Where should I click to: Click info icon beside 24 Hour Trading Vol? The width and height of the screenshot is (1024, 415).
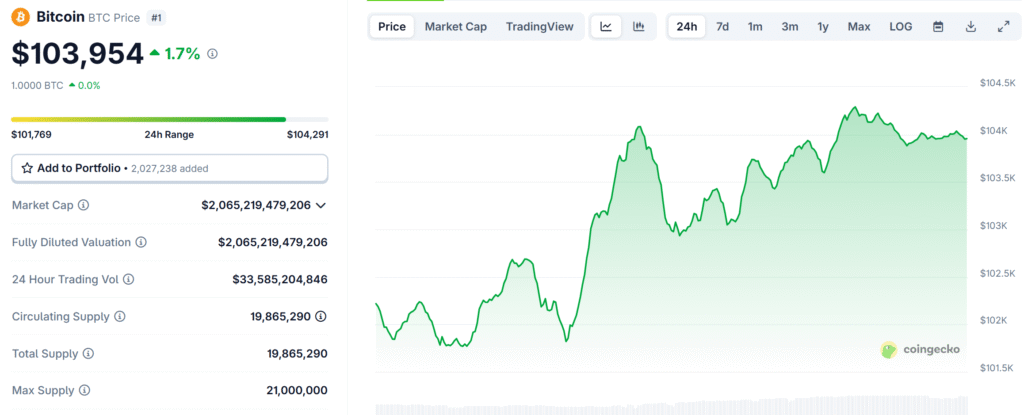pos(128,280)
